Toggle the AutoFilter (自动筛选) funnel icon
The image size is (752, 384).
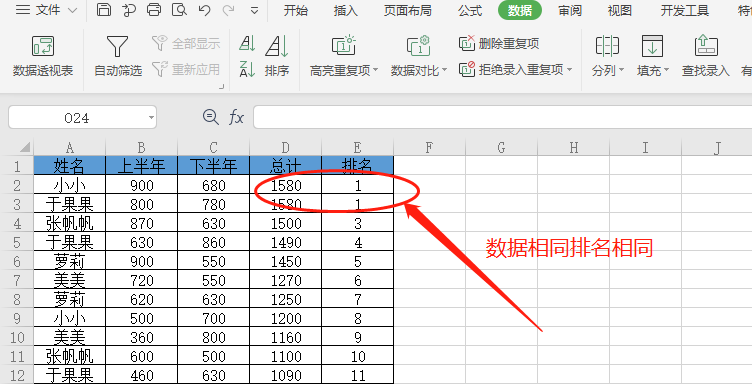tap(118, 57)
